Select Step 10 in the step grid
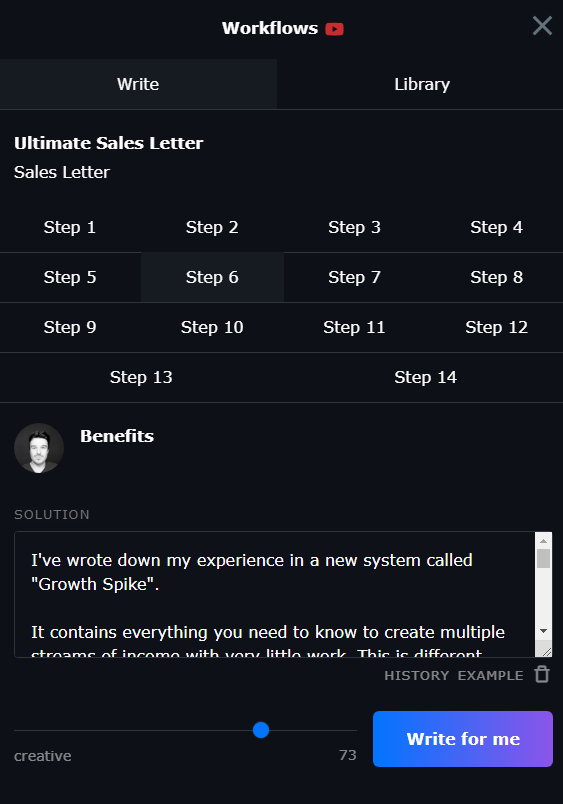Viewport: 563px width, 804px height. pyautogui.click(x=212, y=327)
